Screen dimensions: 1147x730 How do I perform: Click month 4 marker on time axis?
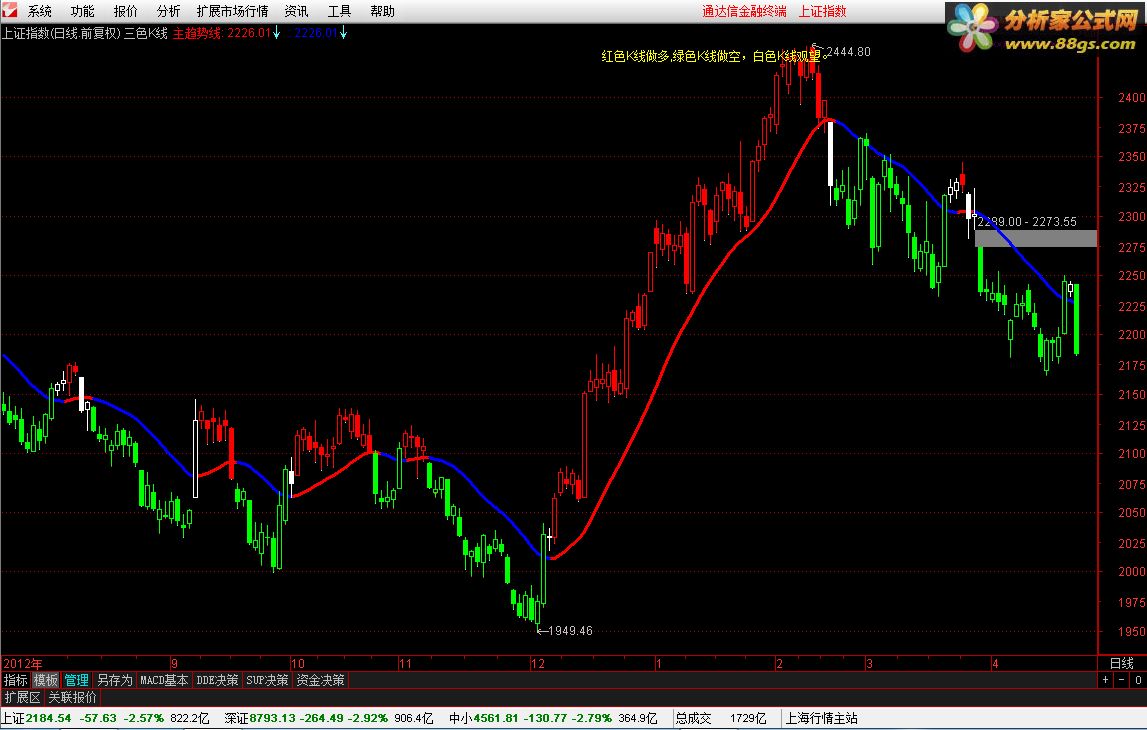(995, 663)
